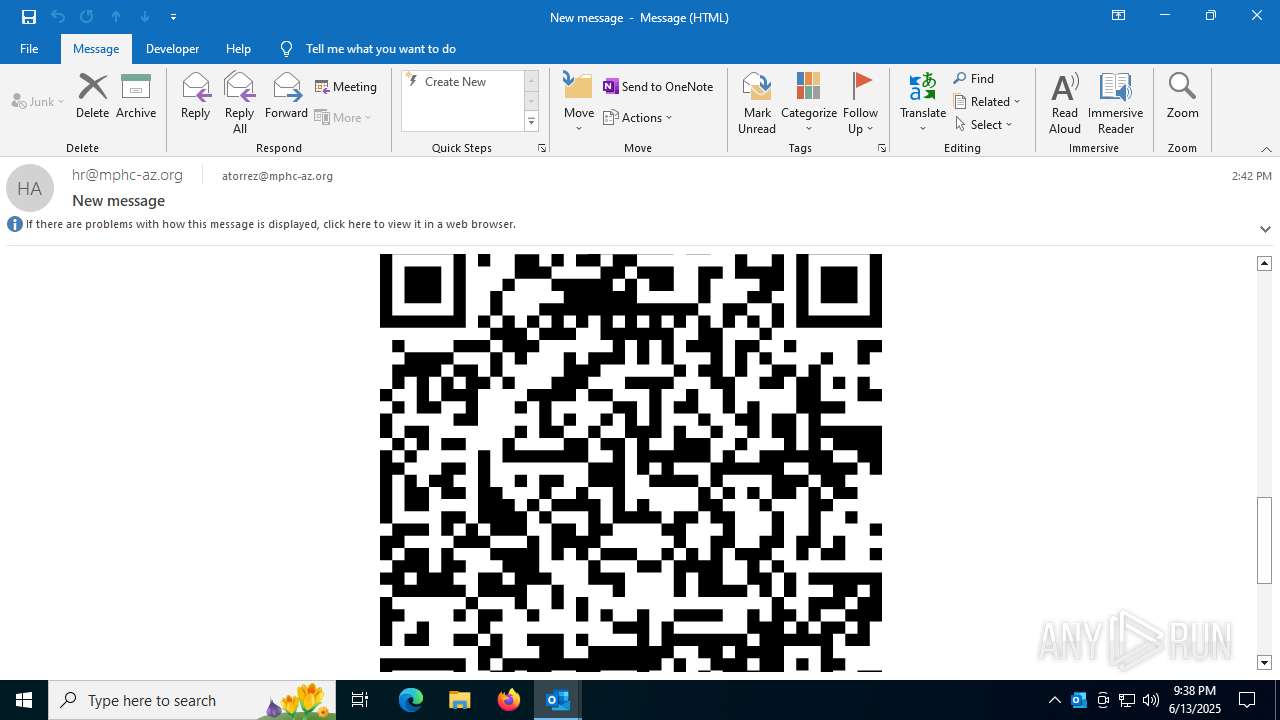
Task: Click the HA sender avatar
Action: (x=30, y=188)
